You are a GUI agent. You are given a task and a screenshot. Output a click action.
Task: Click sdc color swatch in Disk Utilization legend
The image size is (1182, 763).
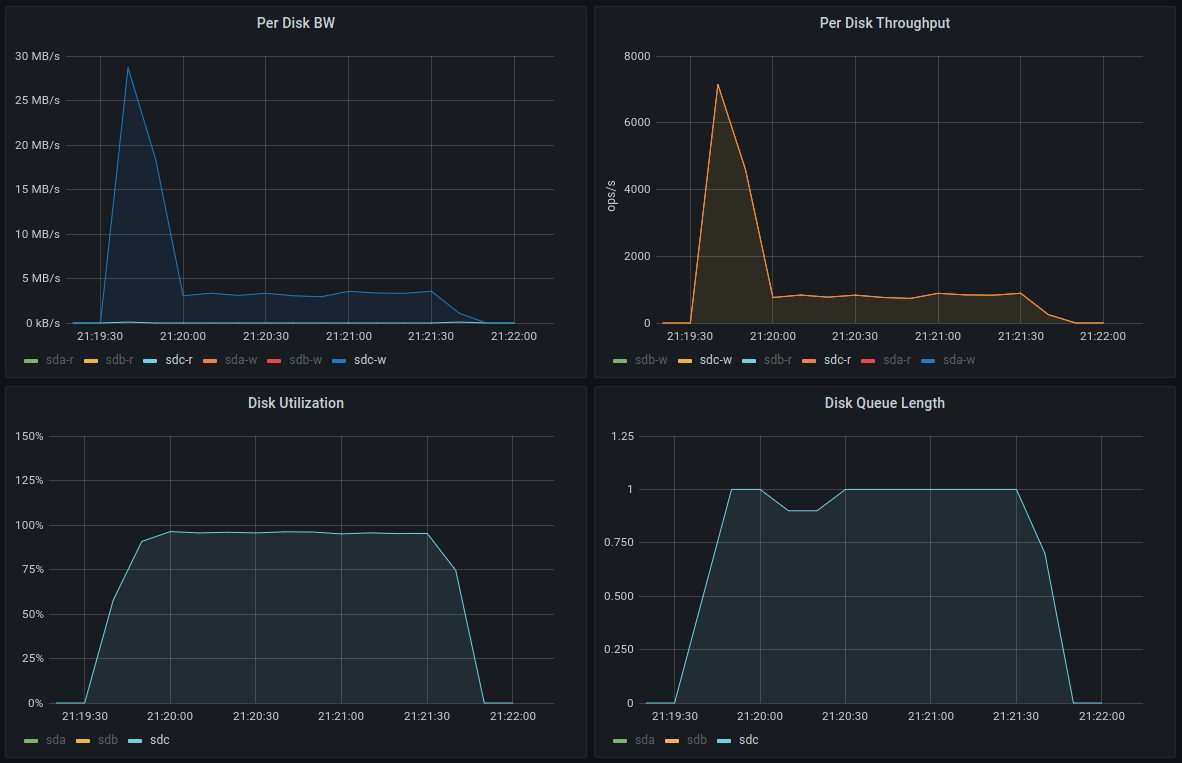135,741
